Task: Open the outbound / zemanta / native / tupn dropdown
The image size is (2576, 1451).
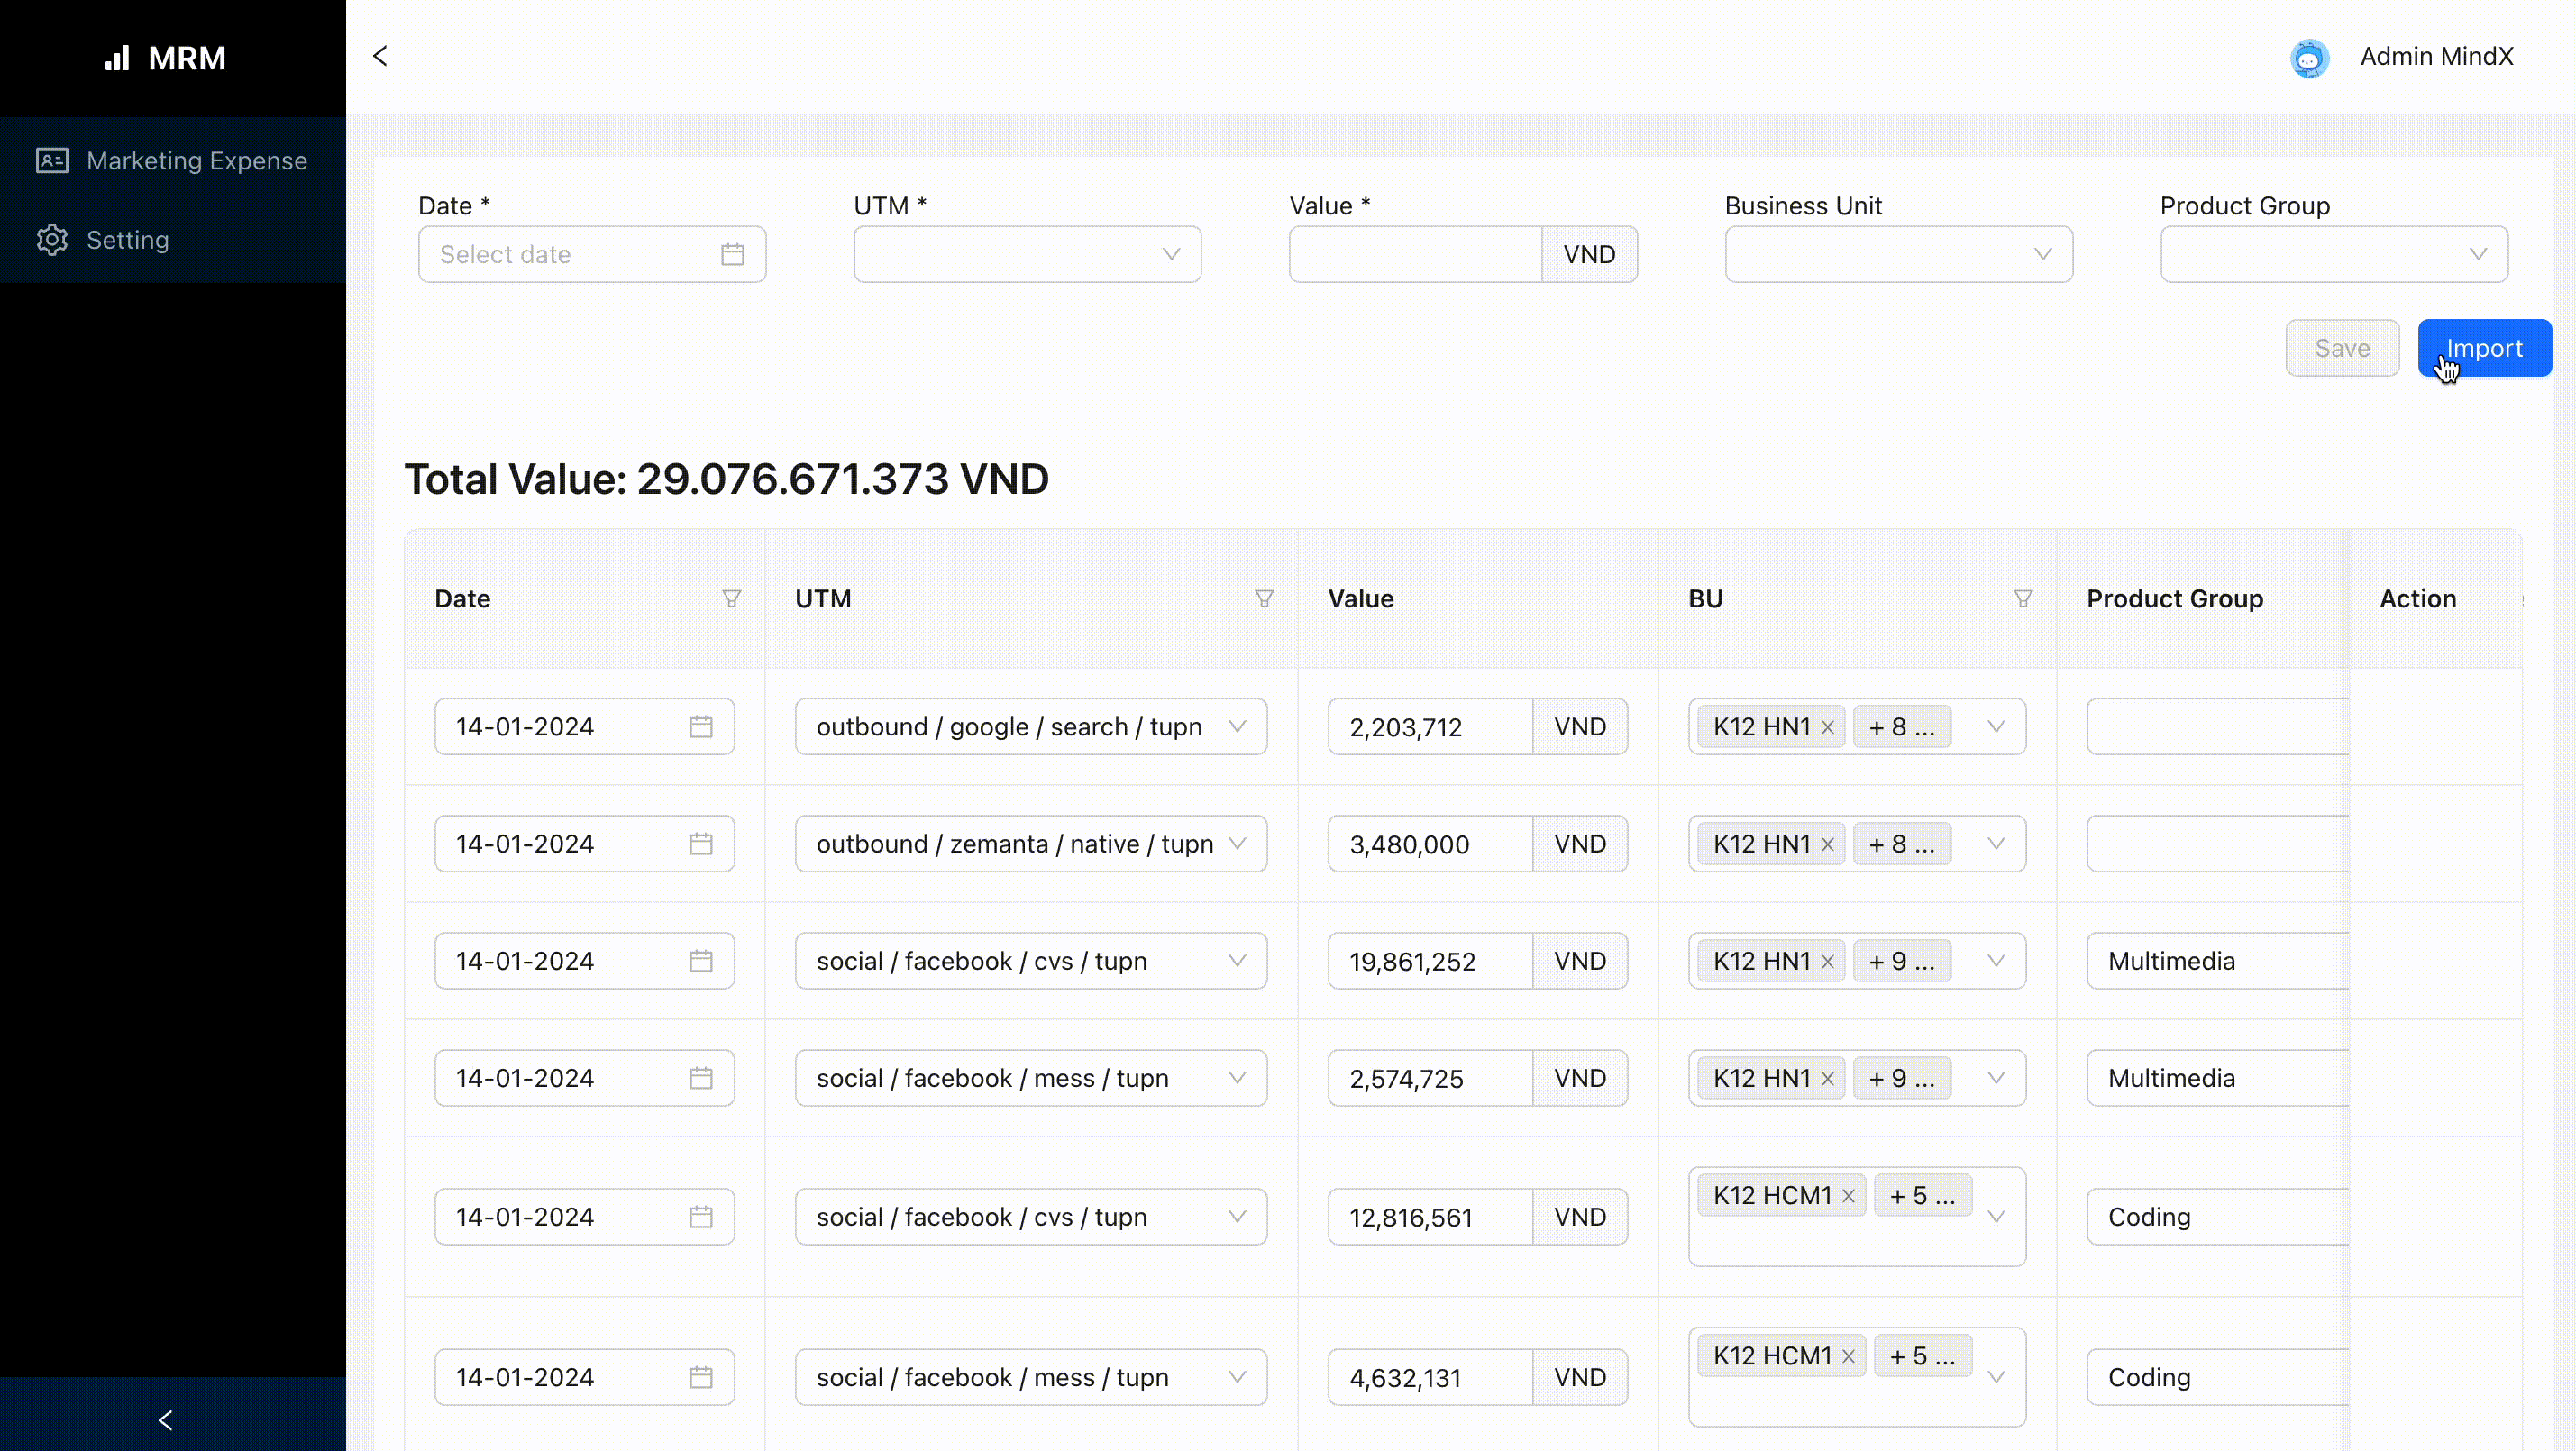Action: [x=1030, y=844]
